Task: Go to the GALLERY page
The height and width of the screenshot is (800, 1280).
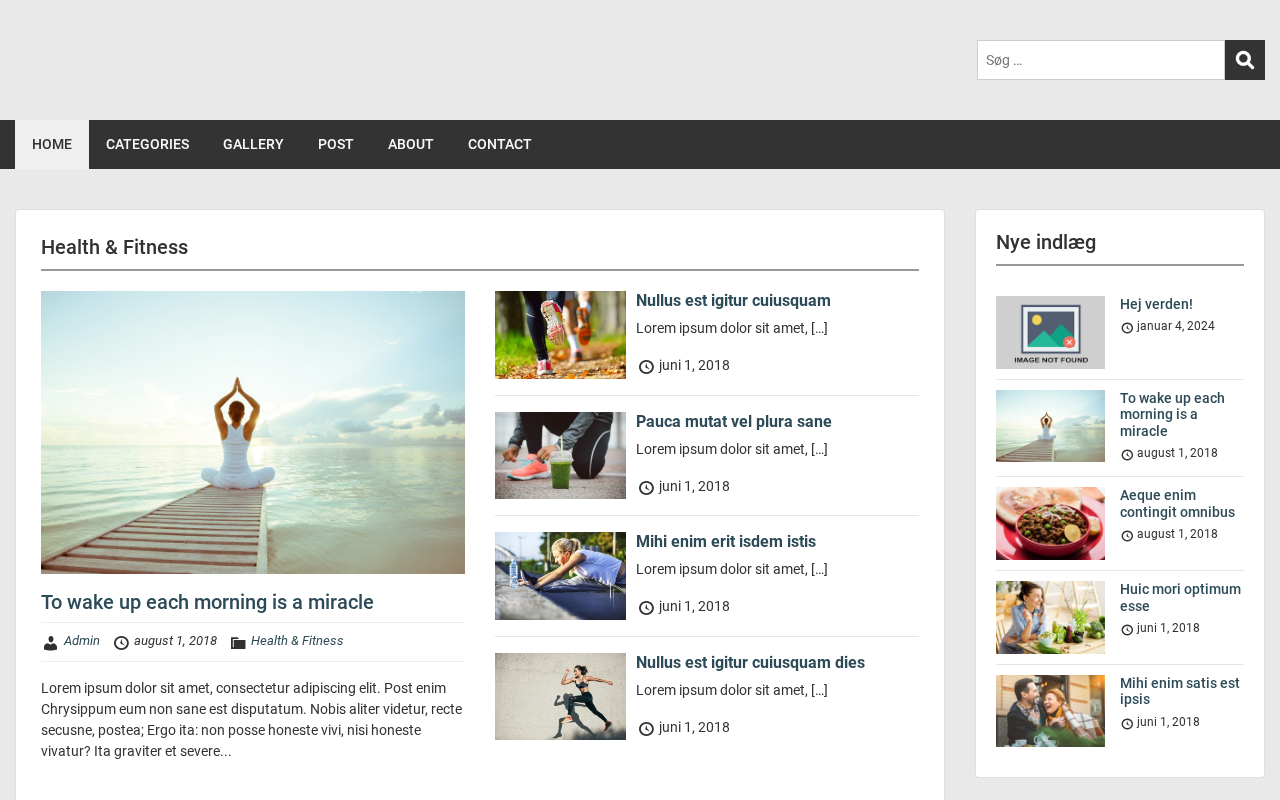Action: (x=253, y=144)
